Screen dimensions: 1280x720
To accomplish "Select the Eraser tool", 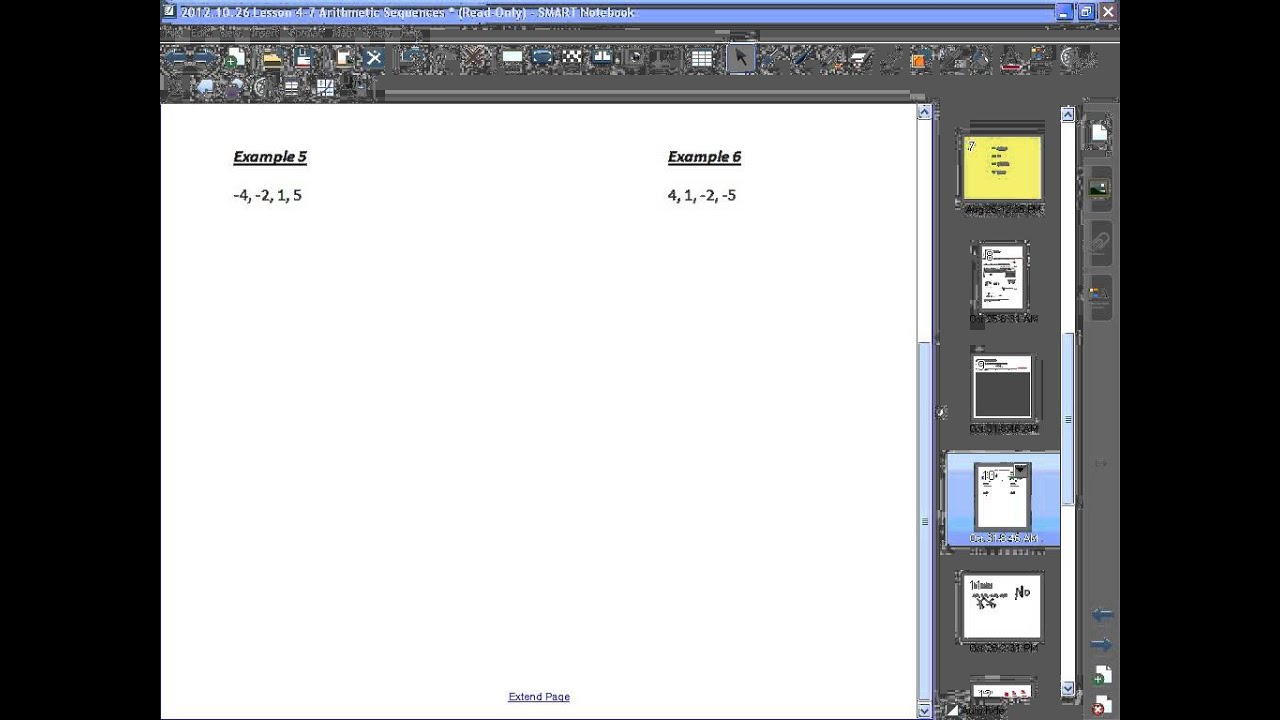I will click(x=861, y=58).
